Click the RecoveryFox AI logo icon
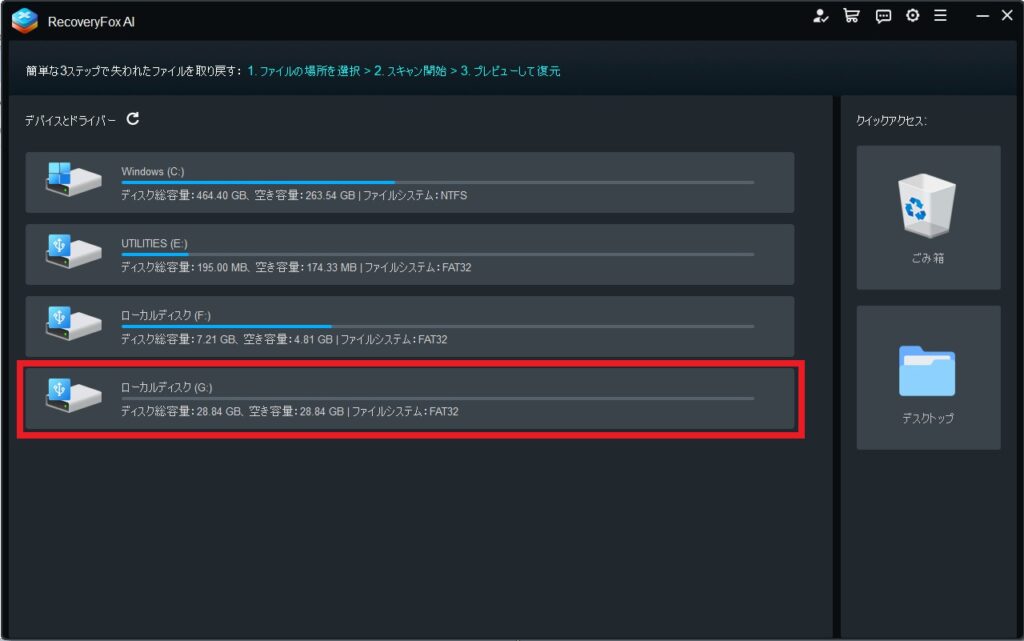The image size is (1024, 641). tap(25, 21)
